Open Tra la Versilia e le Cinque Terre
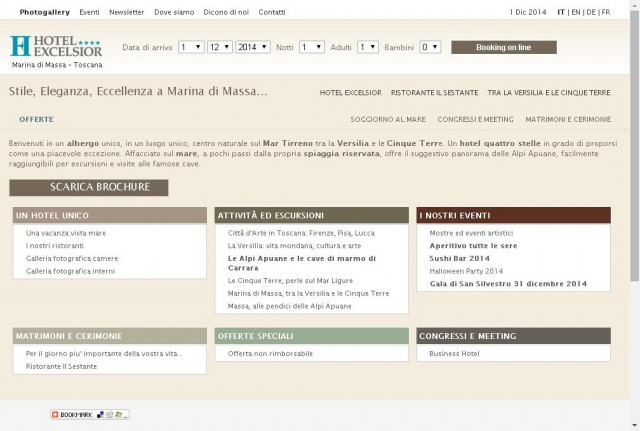The height and width of the screenshot is (431, 640). pyautogui.click(x=549, y=93)
